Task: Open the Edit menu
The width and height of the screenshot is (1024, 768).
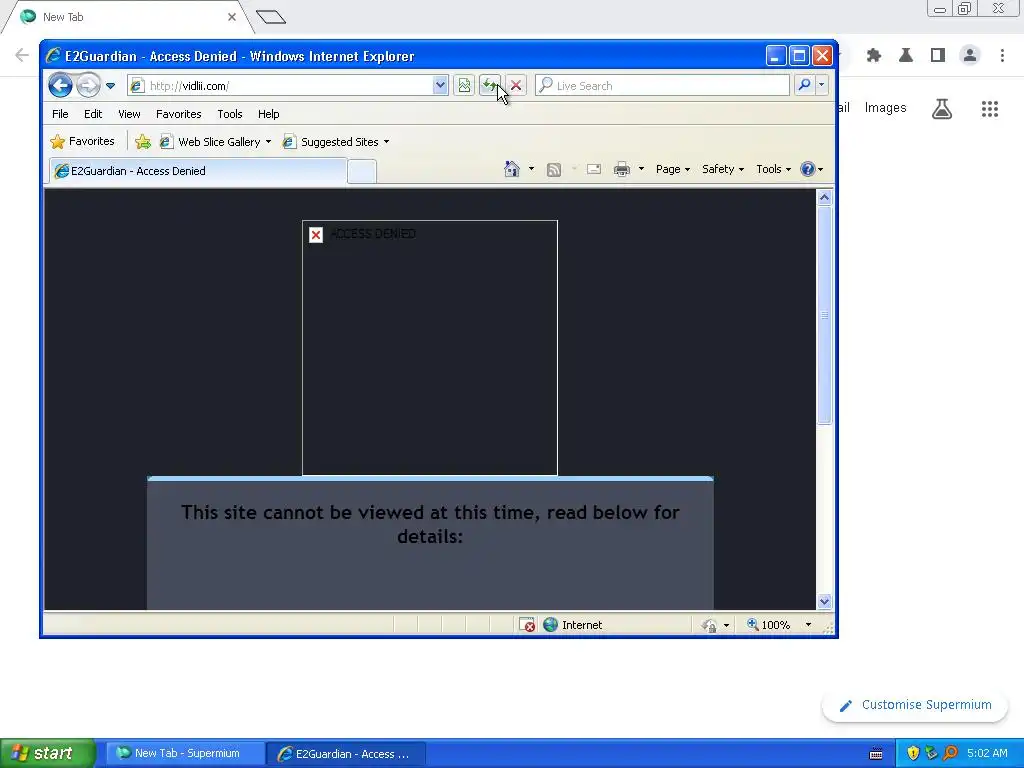Action: point(93,114)
